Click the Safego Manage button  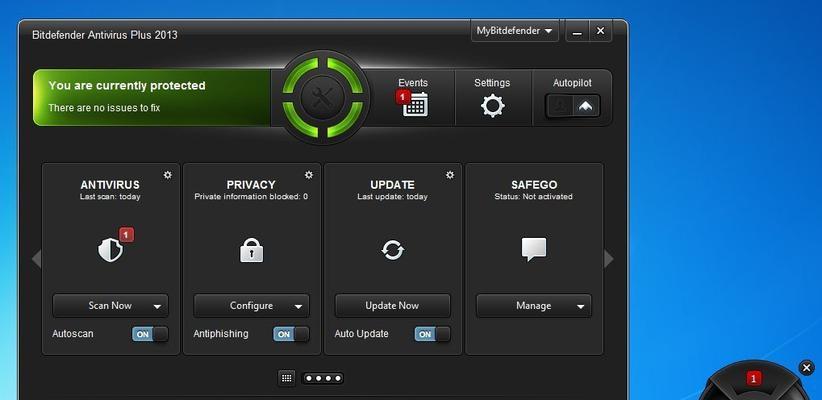click(534, 306)
